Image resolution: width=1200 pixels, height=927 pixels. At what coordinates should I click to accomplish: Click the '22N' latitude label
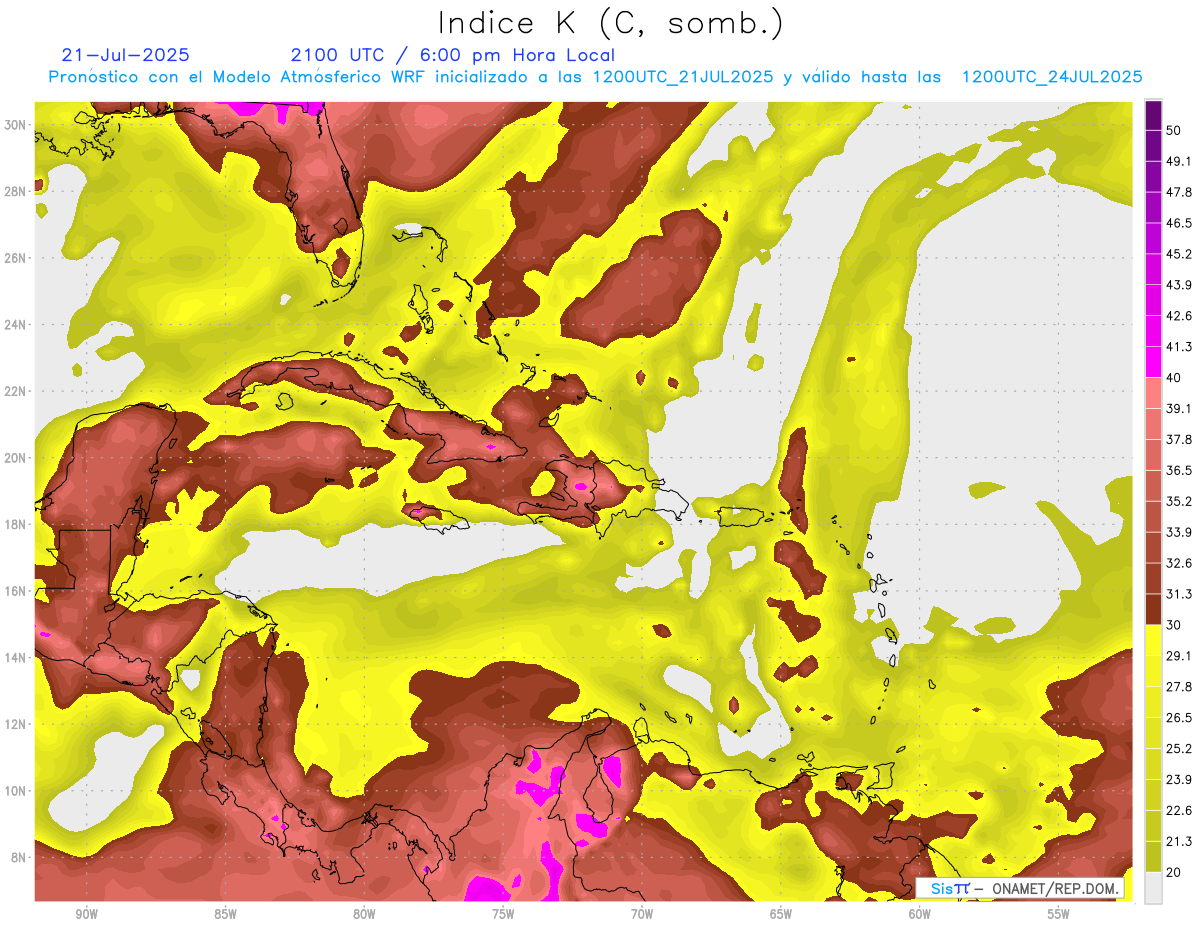15,391
